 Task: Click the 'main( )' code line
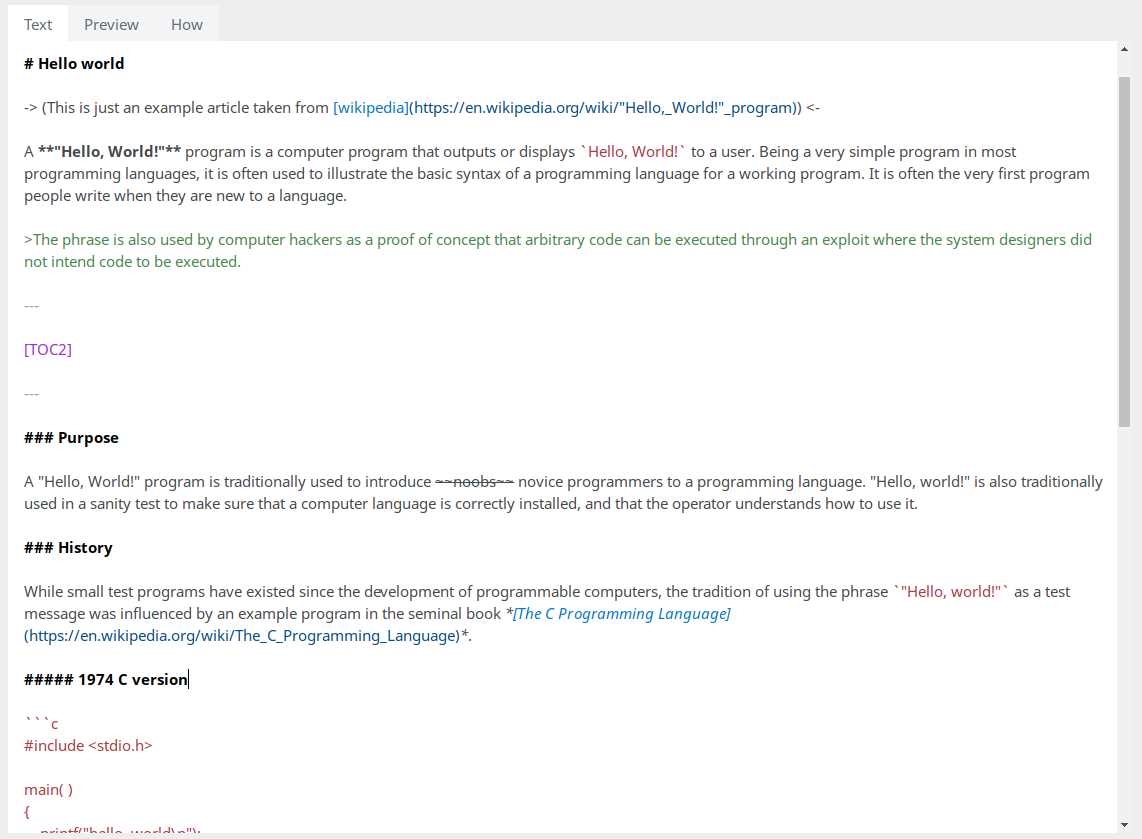coord(48,789)
